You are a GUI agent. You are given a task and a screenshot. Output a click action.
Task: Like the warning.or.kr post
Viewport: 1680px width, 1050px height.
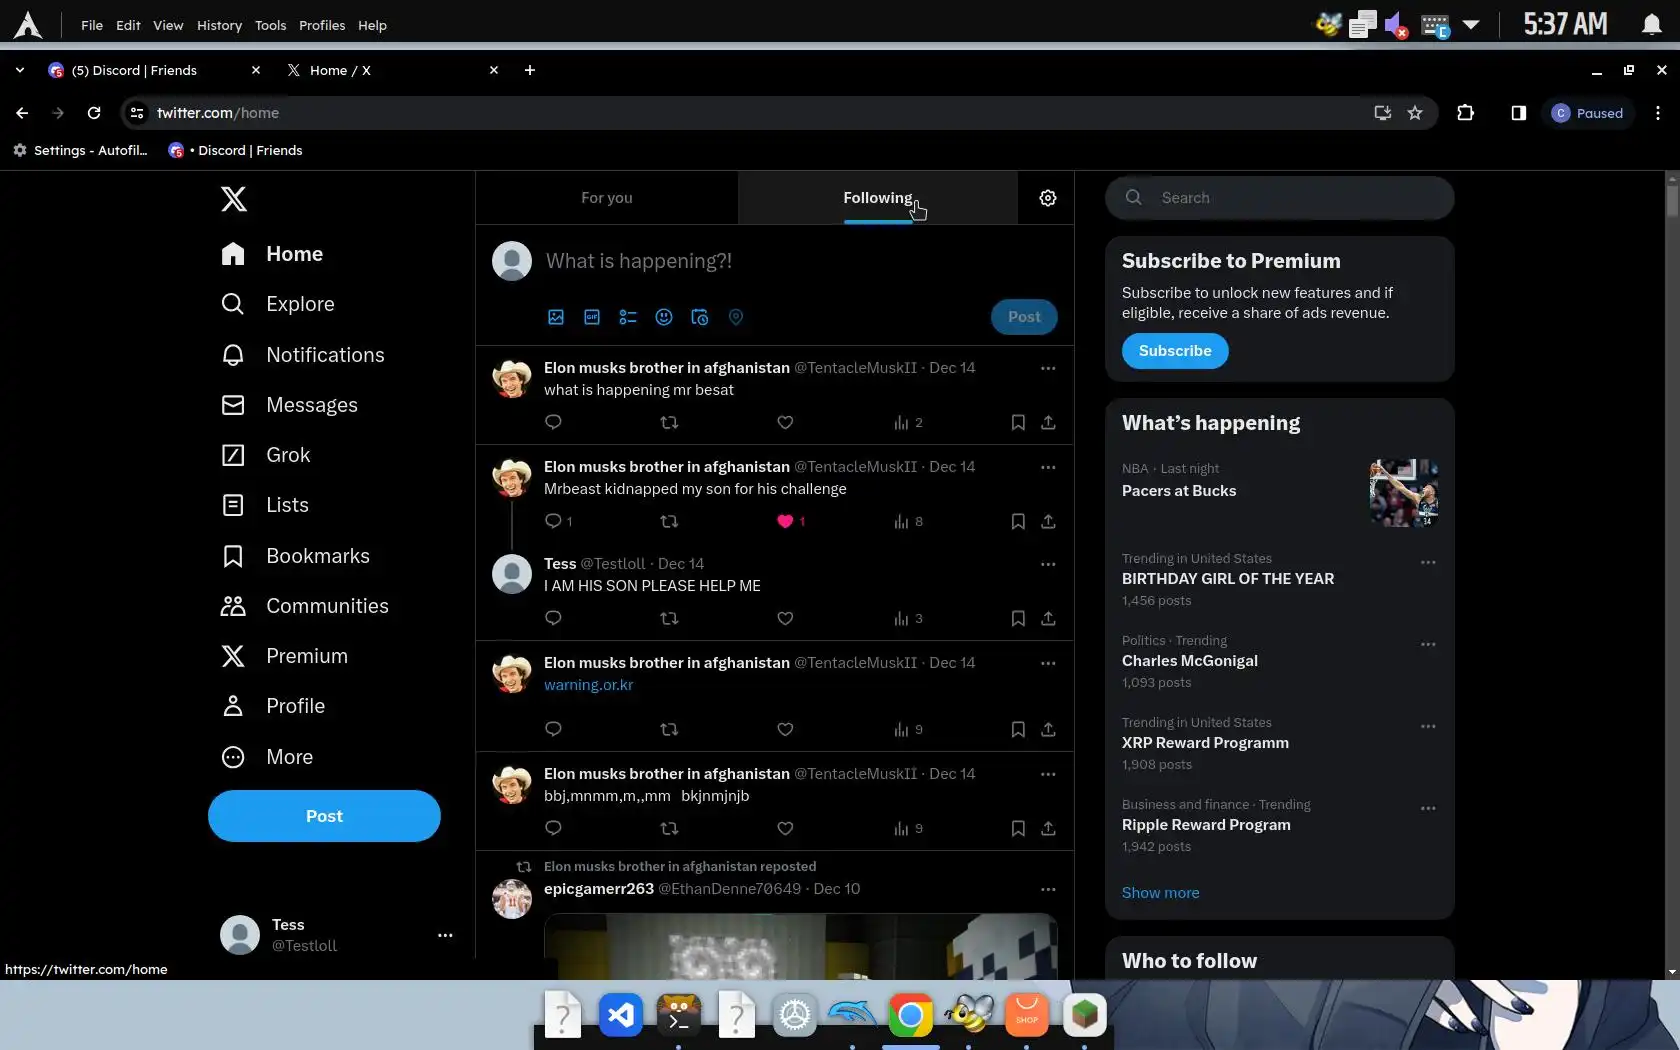pos(785,729)
